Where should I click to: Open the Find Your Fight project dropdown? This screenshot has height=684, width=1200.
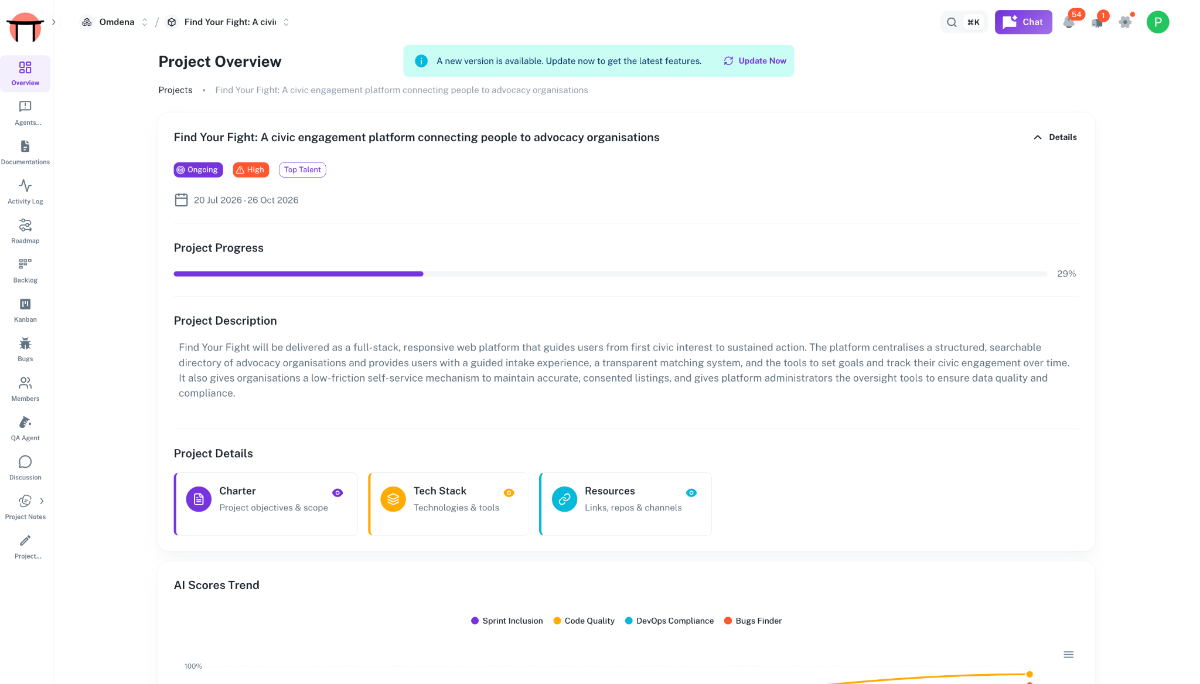[228, 22]
